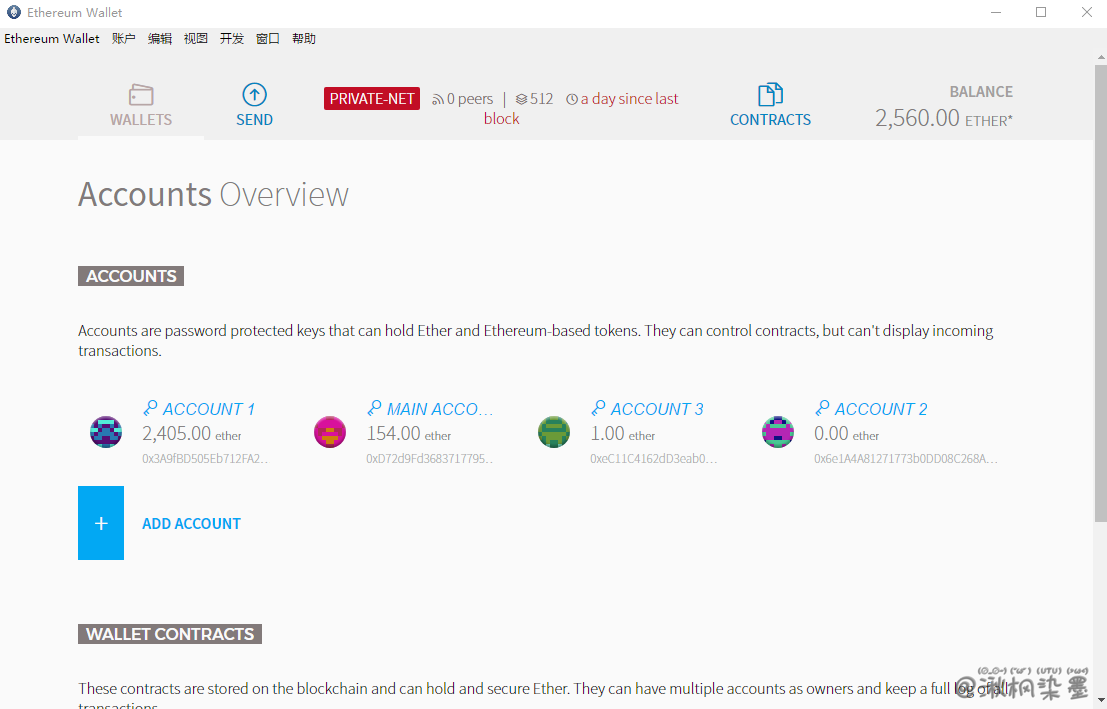Image resolution: width=1107 pixels, height=709 pixels.
Task: Open the Contracts documents icon
Action: click(x=770, y=95)
